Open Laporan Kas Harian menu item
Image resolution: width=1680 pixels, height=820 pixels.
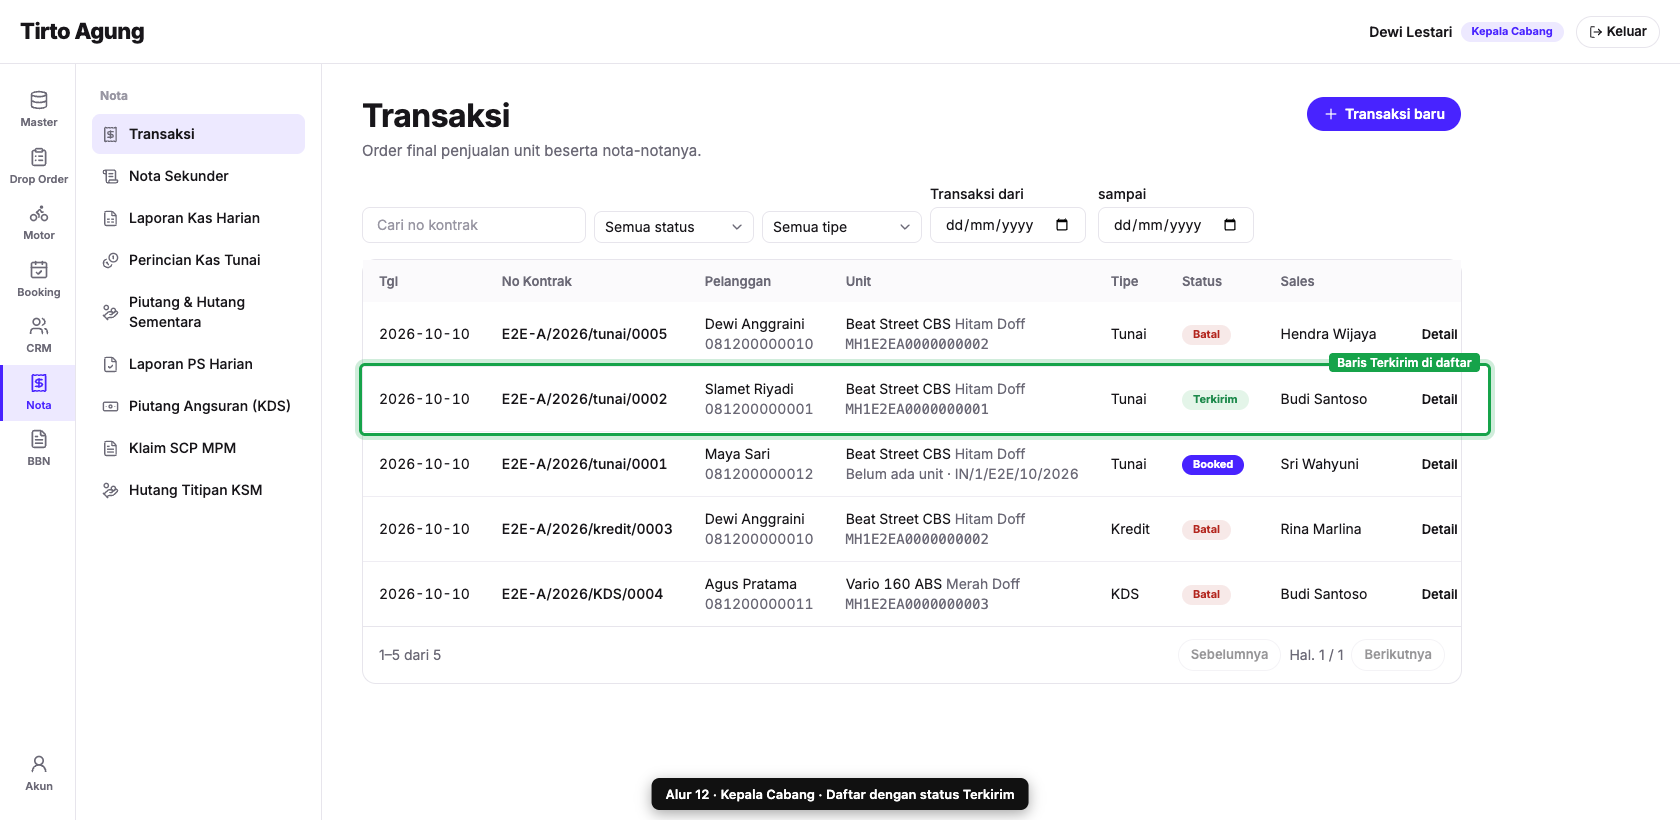198,218
